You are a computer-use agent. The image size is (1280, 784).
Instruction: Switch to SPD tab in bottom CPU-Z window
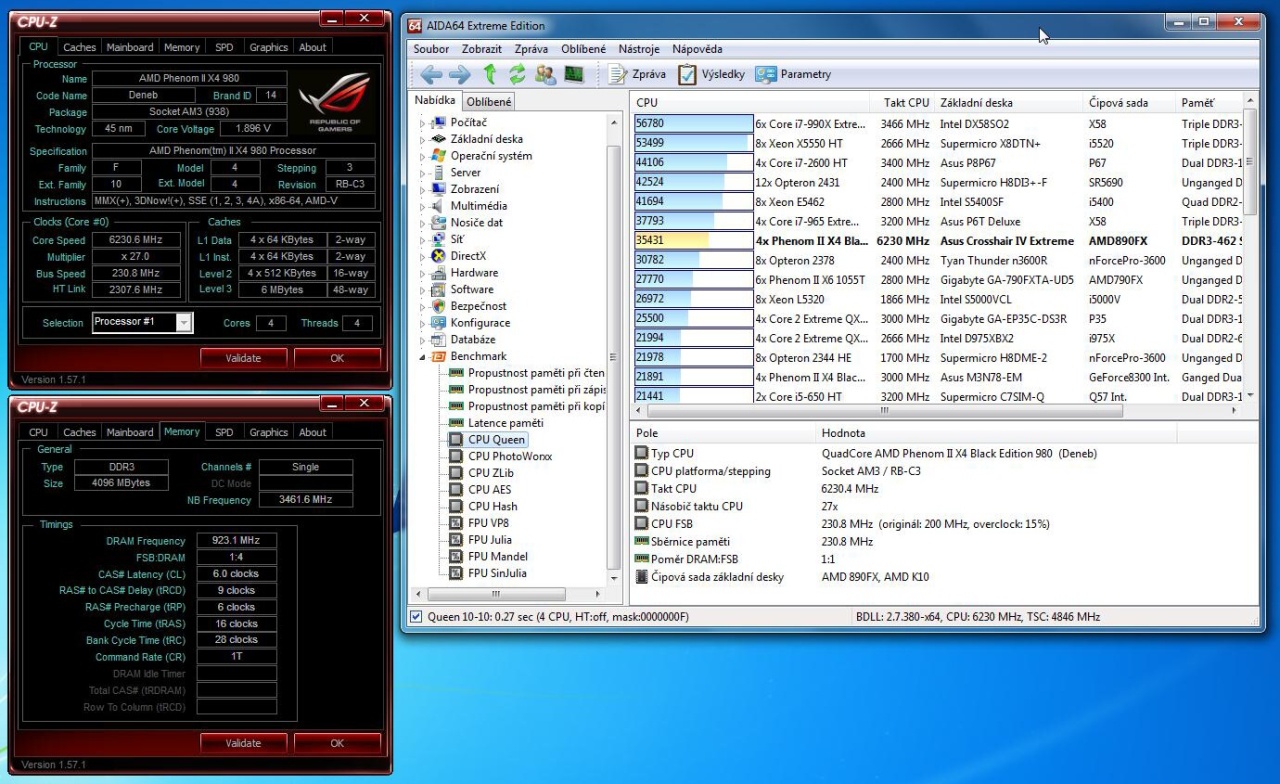(x=224, y=432)
